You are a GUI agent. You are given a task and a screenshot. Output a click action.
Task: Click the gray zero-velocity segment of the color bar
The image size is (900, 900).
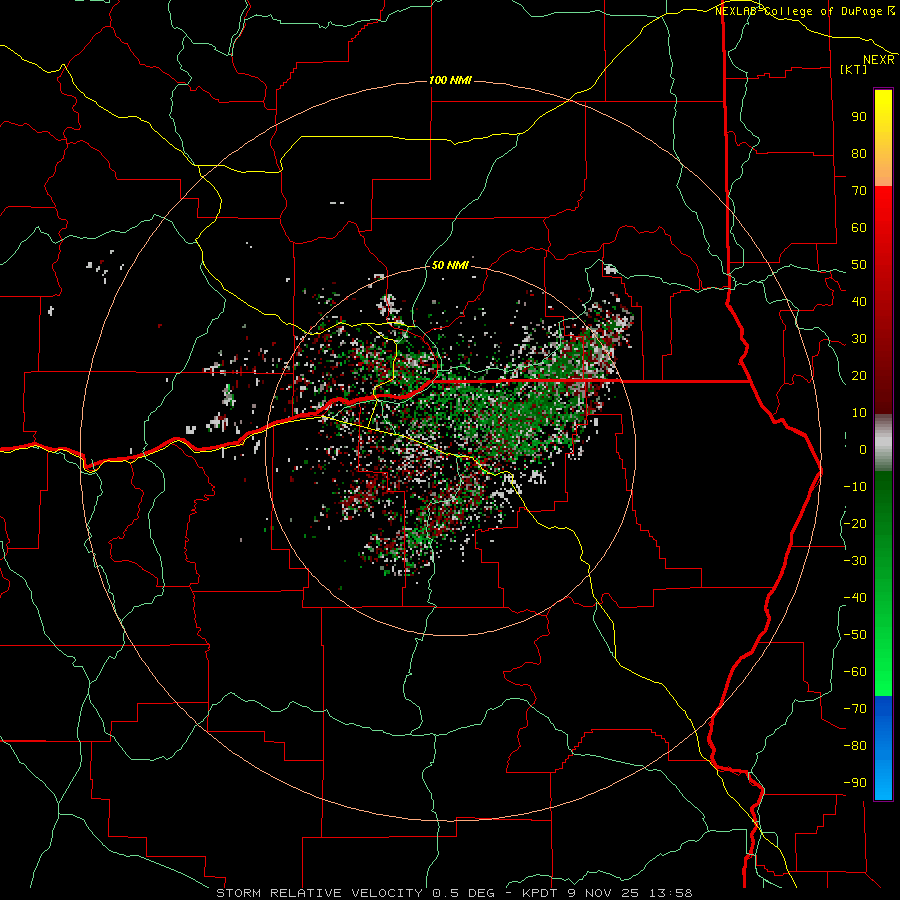tap(883, 442)
